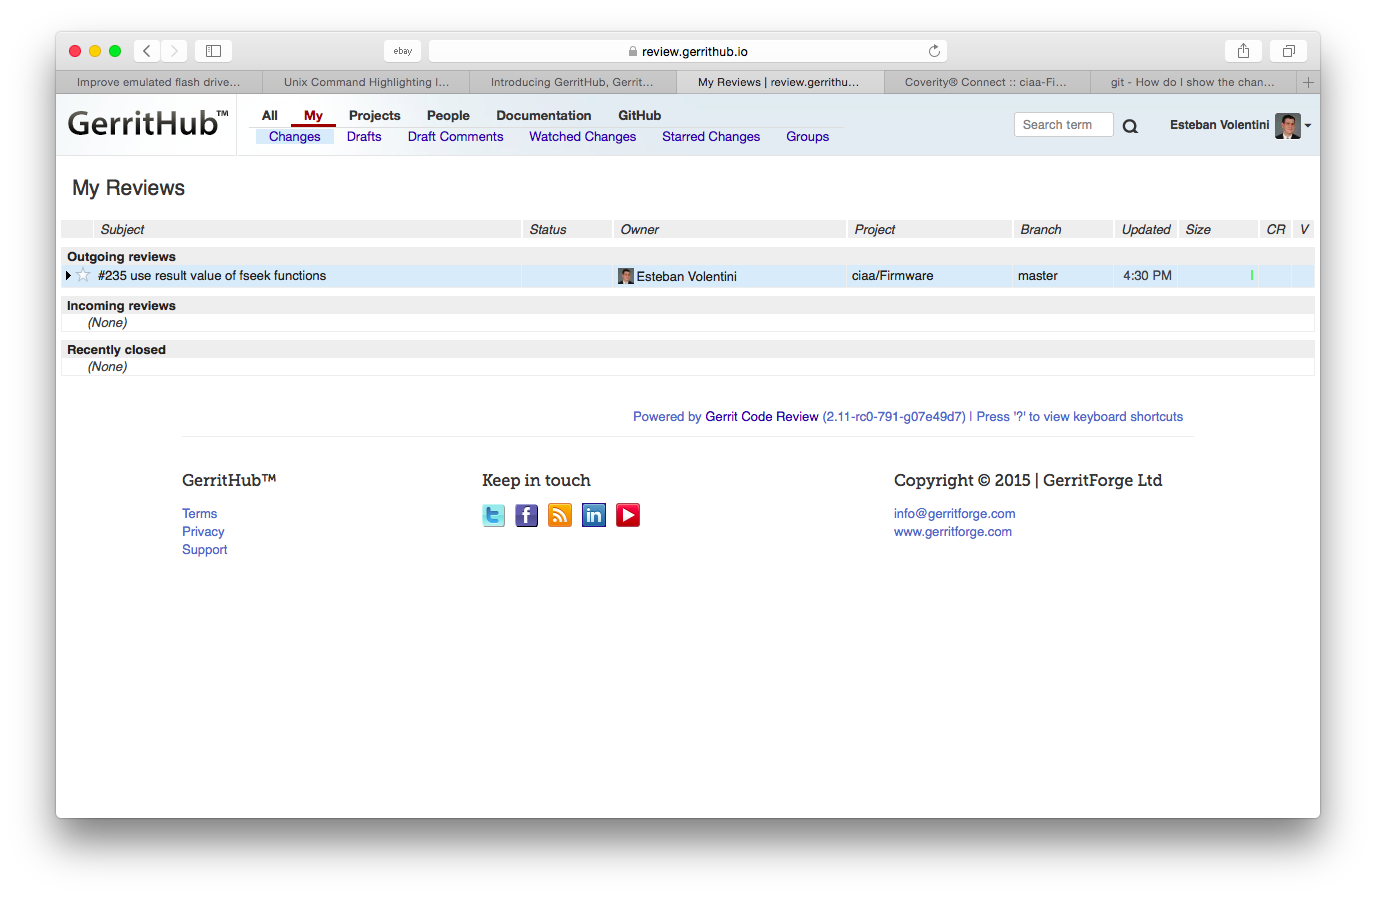Open the Support footer link
1376x898 pixels.
coord(204,550)
